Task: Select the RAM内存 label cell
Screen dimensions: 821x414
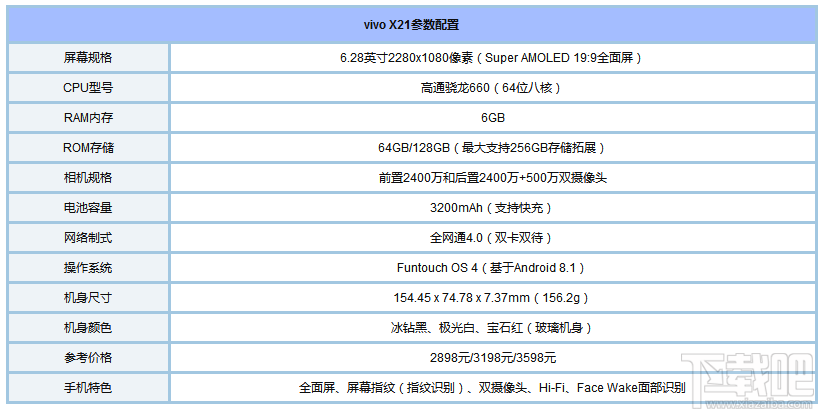Action: point(88,118)
